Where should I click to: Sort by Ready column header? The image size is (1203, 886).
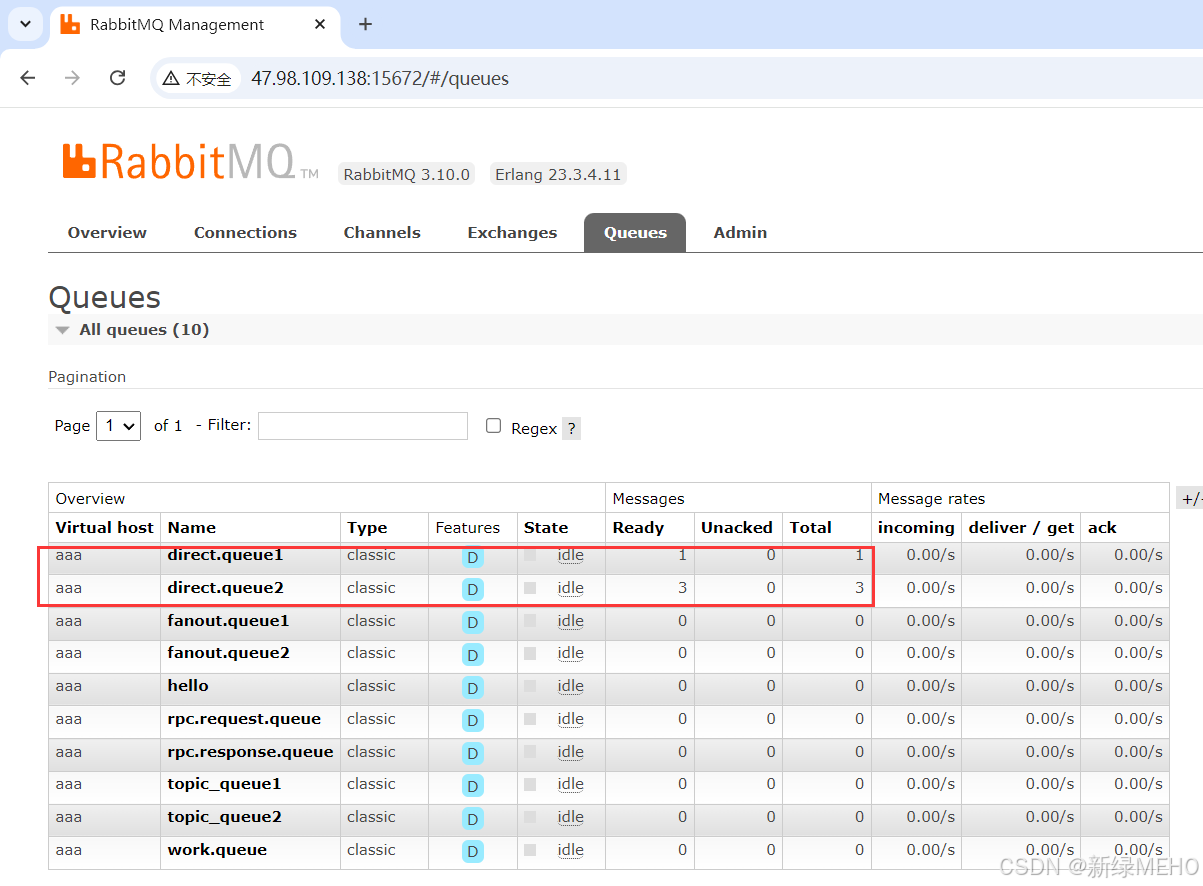coord(638,527)
